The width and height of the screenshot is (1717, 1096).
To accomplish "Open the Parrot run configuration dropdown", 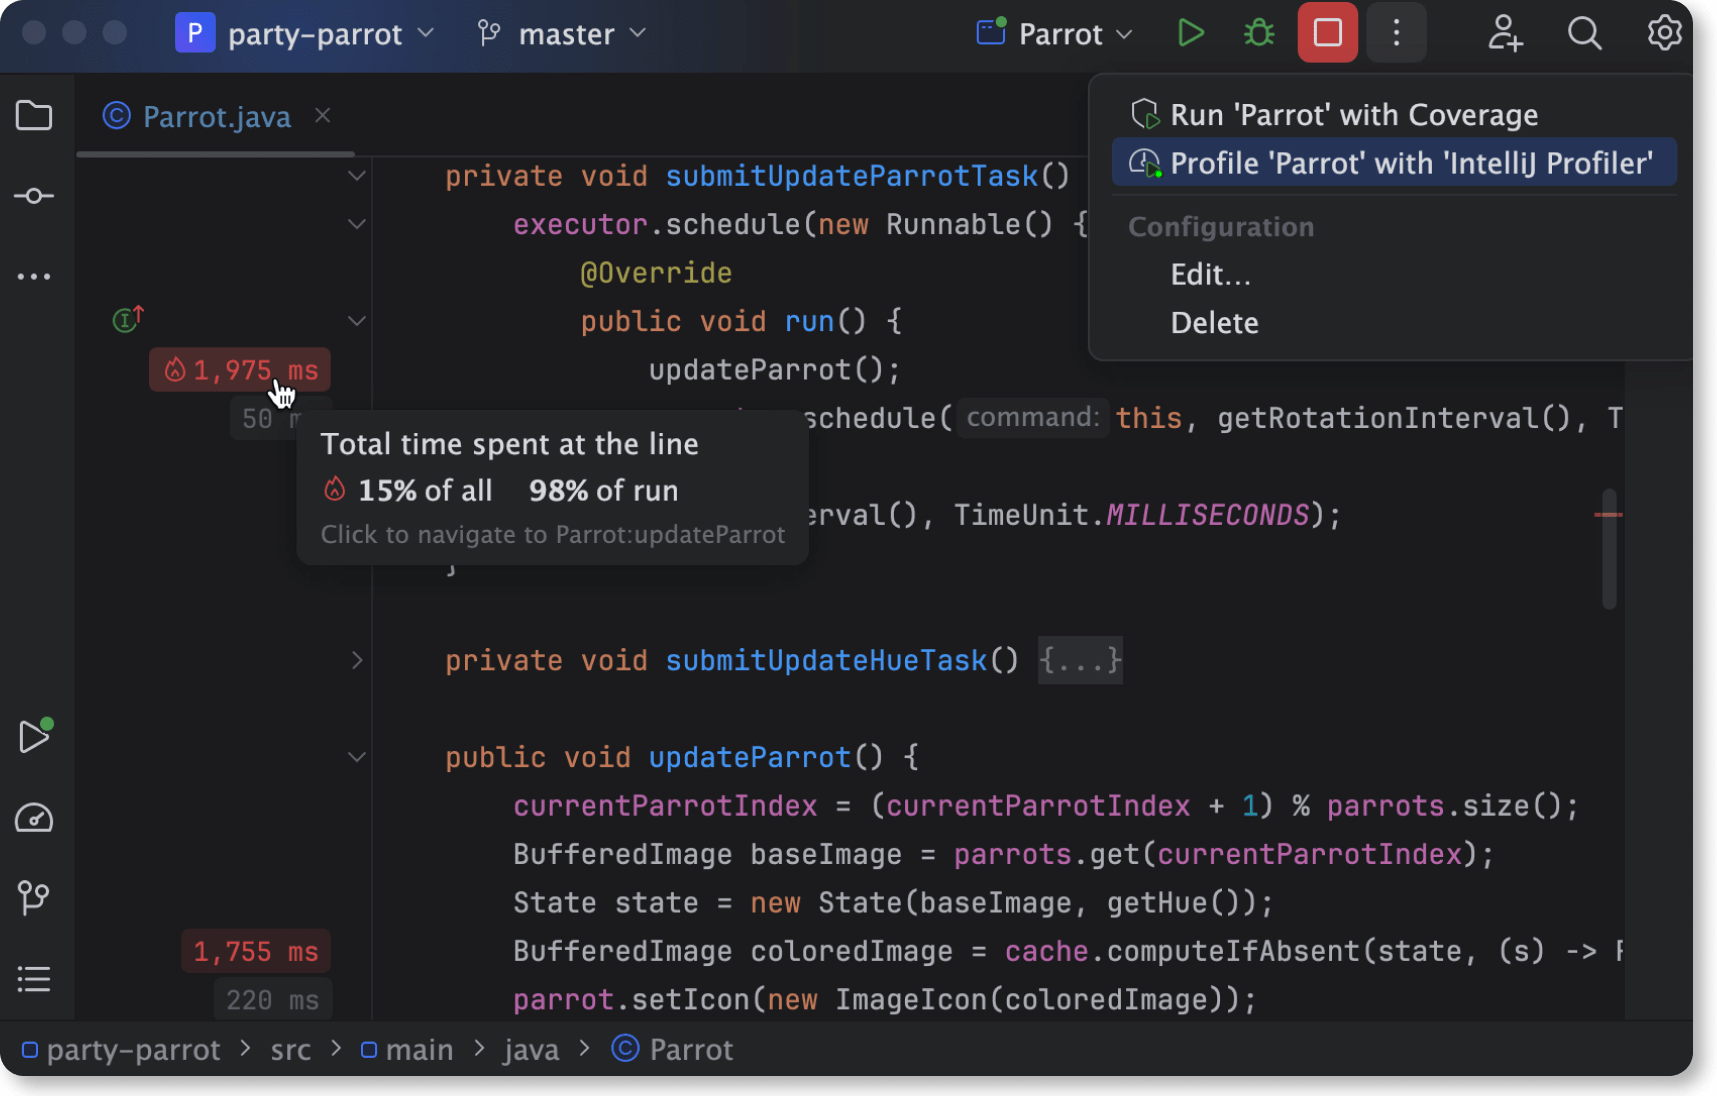I will pyautogui.click(x=1055, y=34).
